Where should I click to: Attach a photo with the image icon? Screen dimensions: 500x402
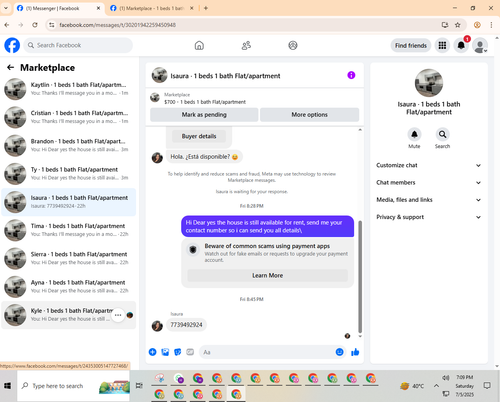(165, 352)
